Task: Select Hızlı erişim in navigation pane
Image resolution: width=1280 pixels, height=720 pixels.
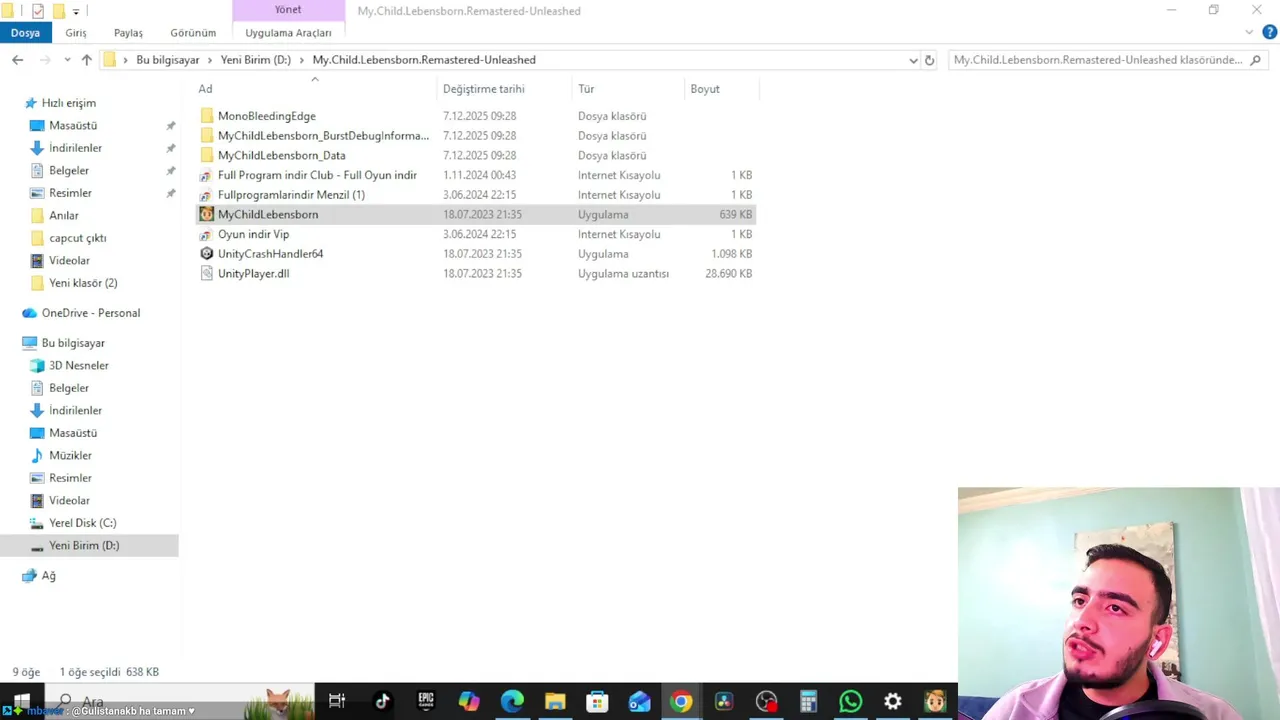Action: point(68,103)
